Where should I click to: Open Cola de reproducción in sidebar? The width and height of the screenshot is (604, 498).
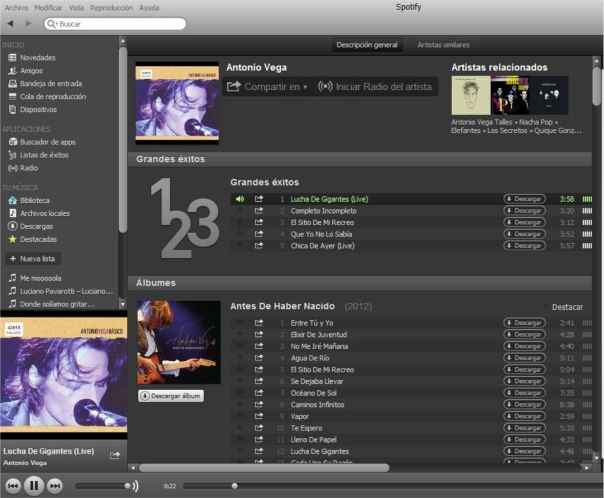(x=52, y=96)
